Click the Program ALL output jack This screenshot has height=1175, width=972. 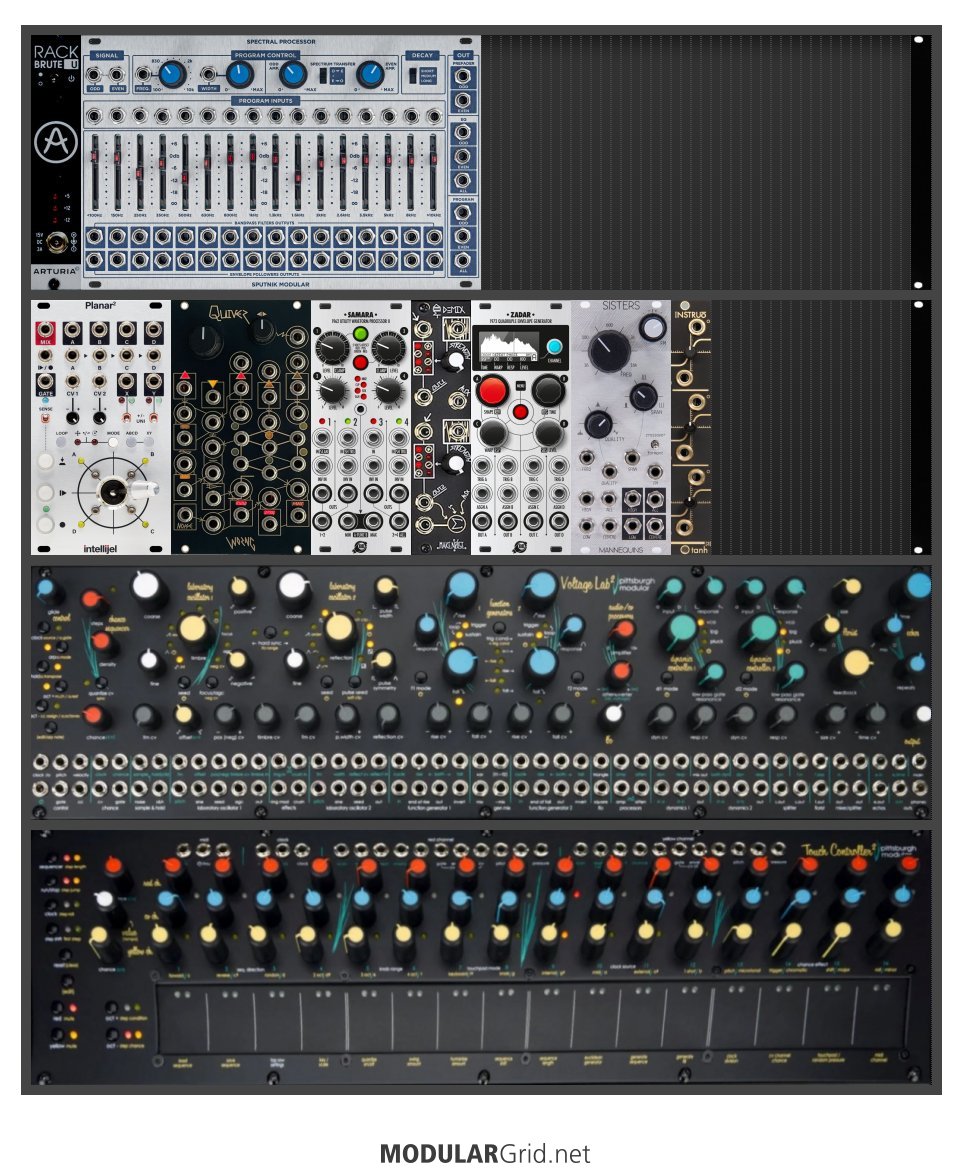(x=463, y=259)
